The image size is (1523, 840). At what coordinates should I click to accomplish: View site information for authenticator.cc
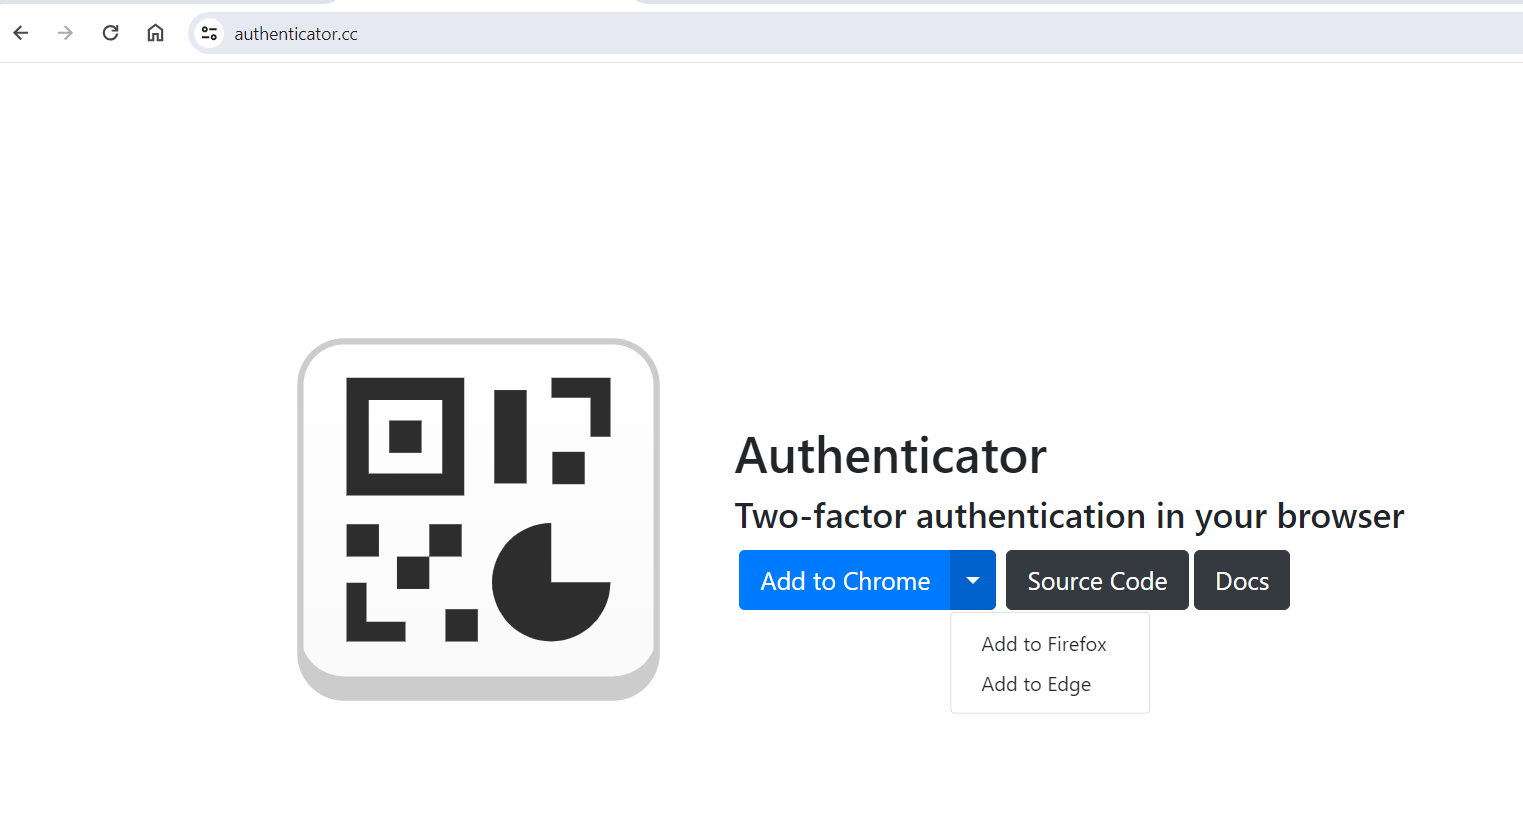point(209,33)
